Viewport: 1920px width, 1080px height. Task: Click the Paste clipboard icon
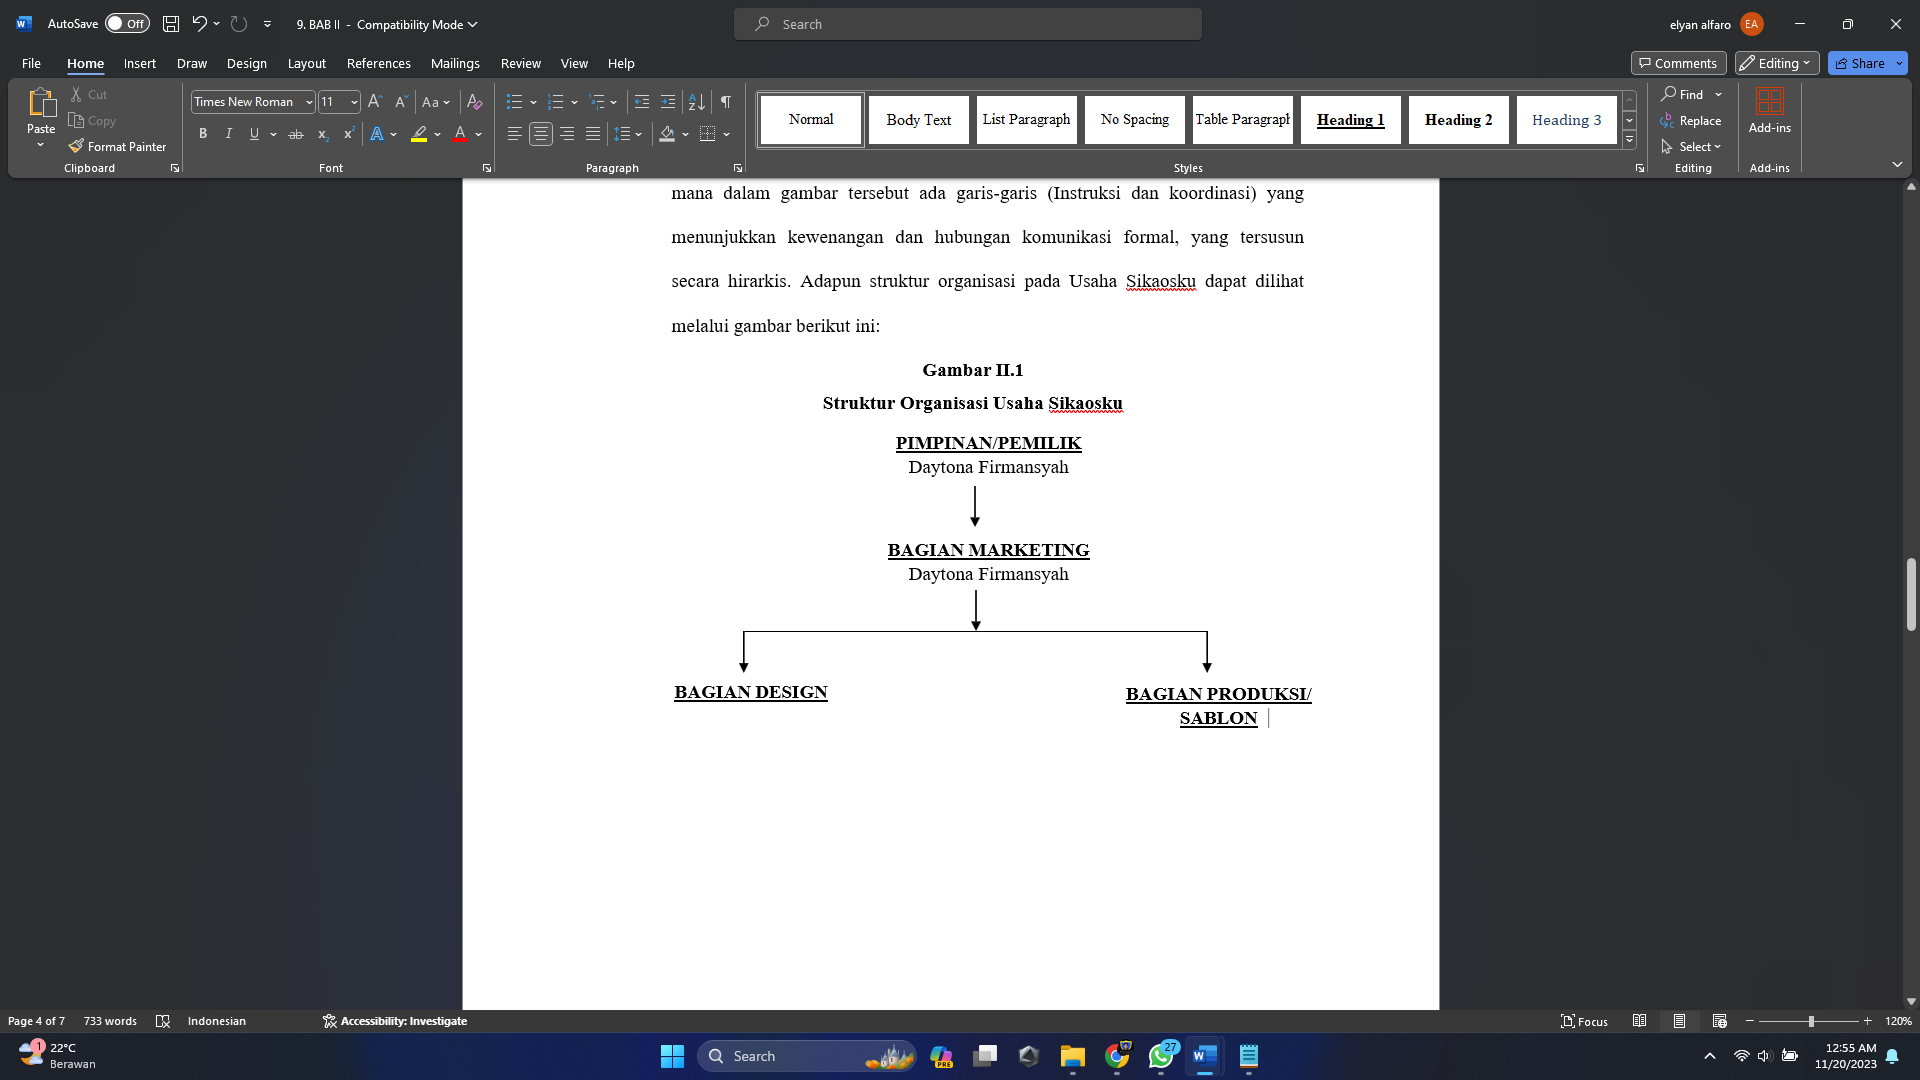pos(41,103)
